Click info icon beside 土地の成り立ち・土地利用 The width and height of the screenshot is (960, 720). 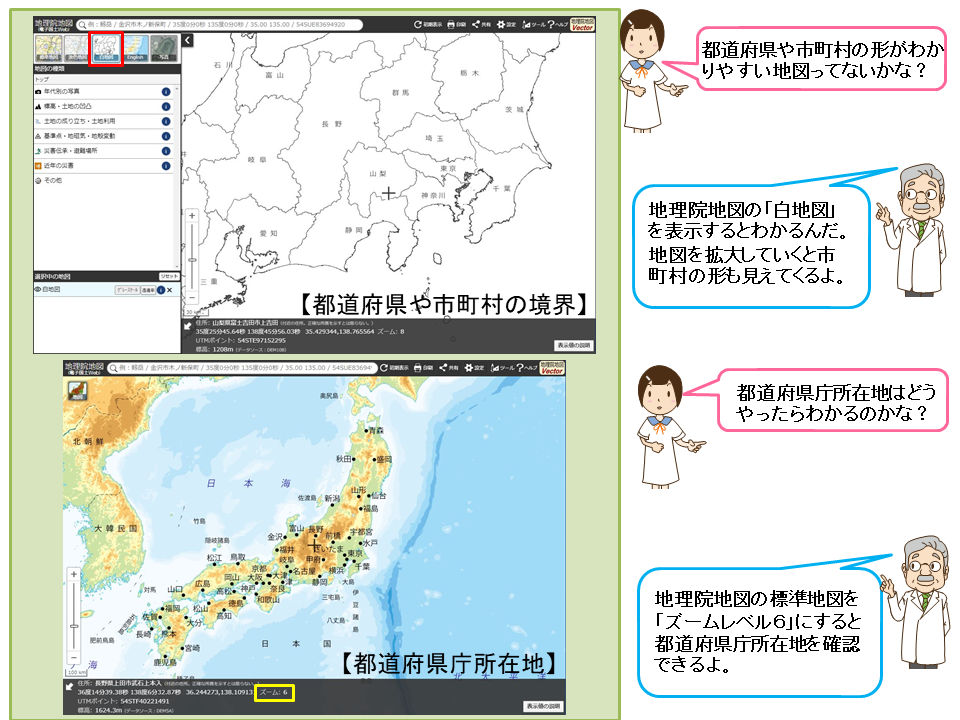tap(166, 121)
